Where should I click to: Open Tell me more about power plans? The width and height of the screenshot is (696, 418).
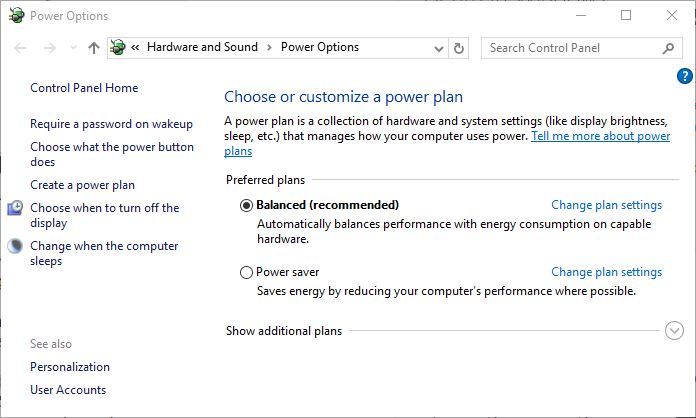click(x=600, y=136)
